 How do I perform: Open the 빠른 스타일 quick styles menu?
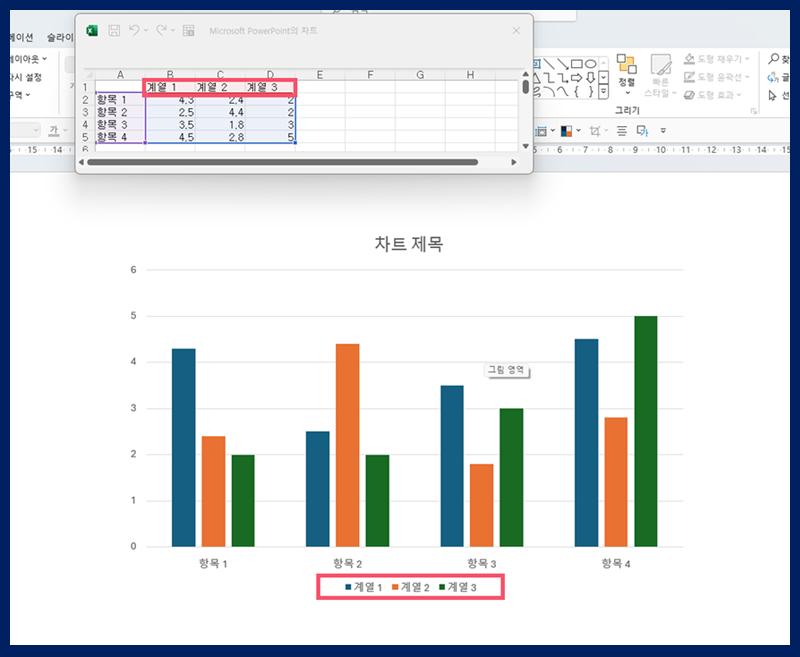point(661,75)
